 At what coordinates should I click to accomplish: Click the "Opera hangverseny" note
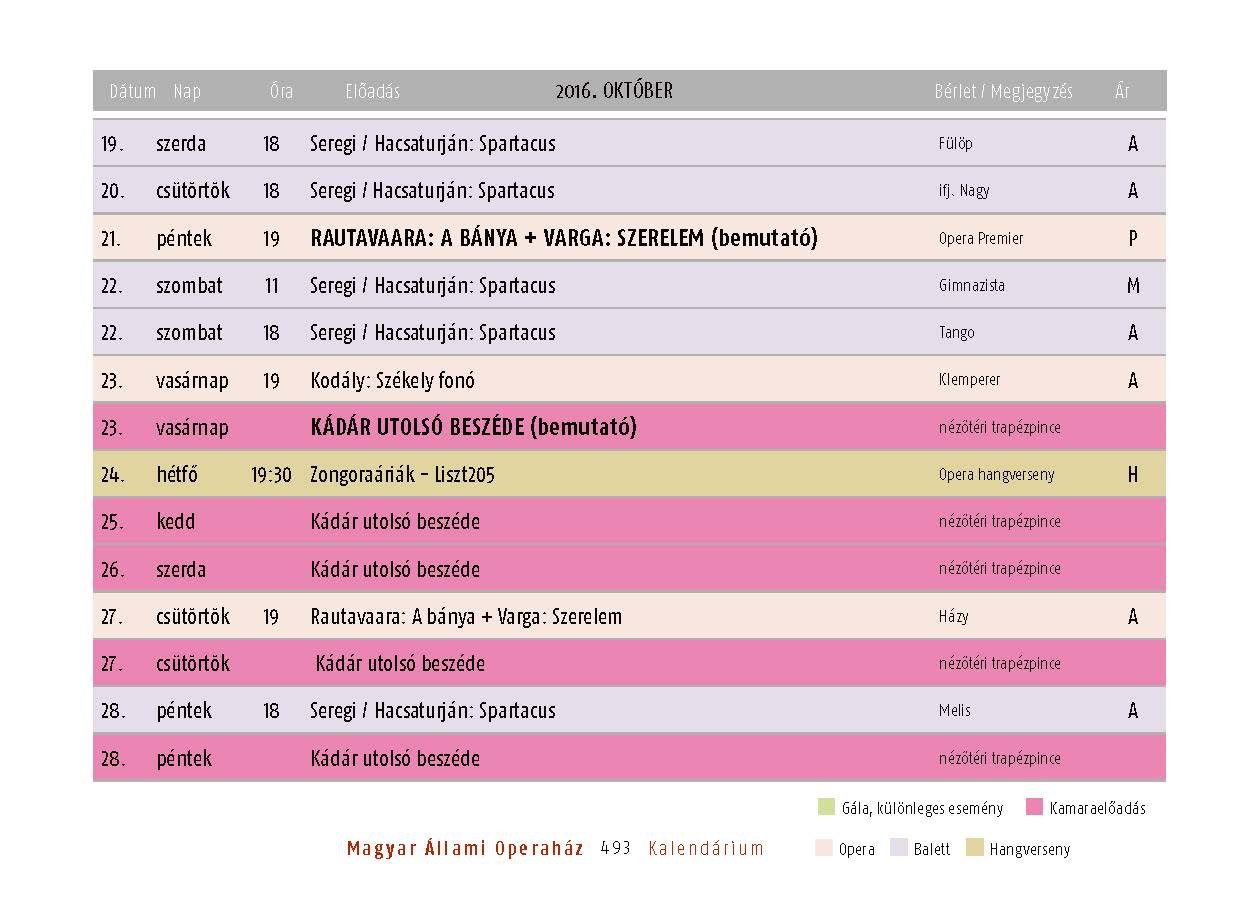pyautogui.click(x=996, y=474)
